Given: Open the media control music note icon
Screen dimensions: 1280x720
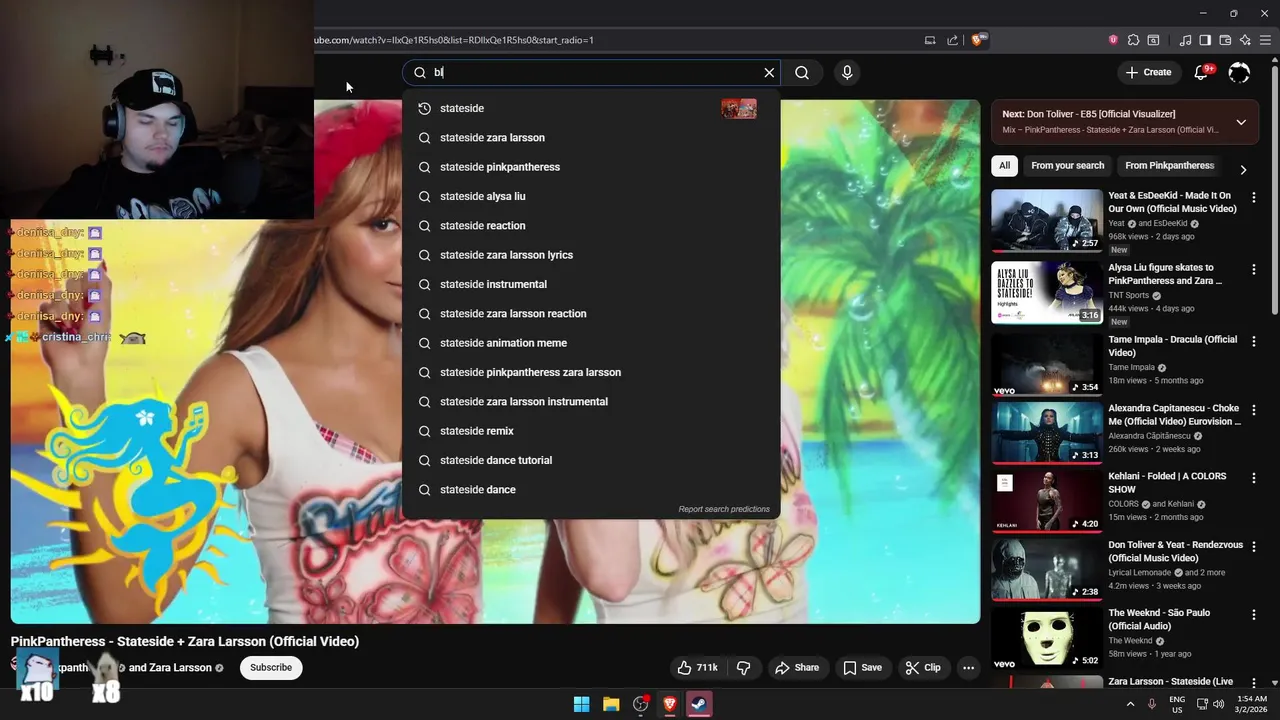Looking at the screenshot, I should click(x=1185, y=40).
